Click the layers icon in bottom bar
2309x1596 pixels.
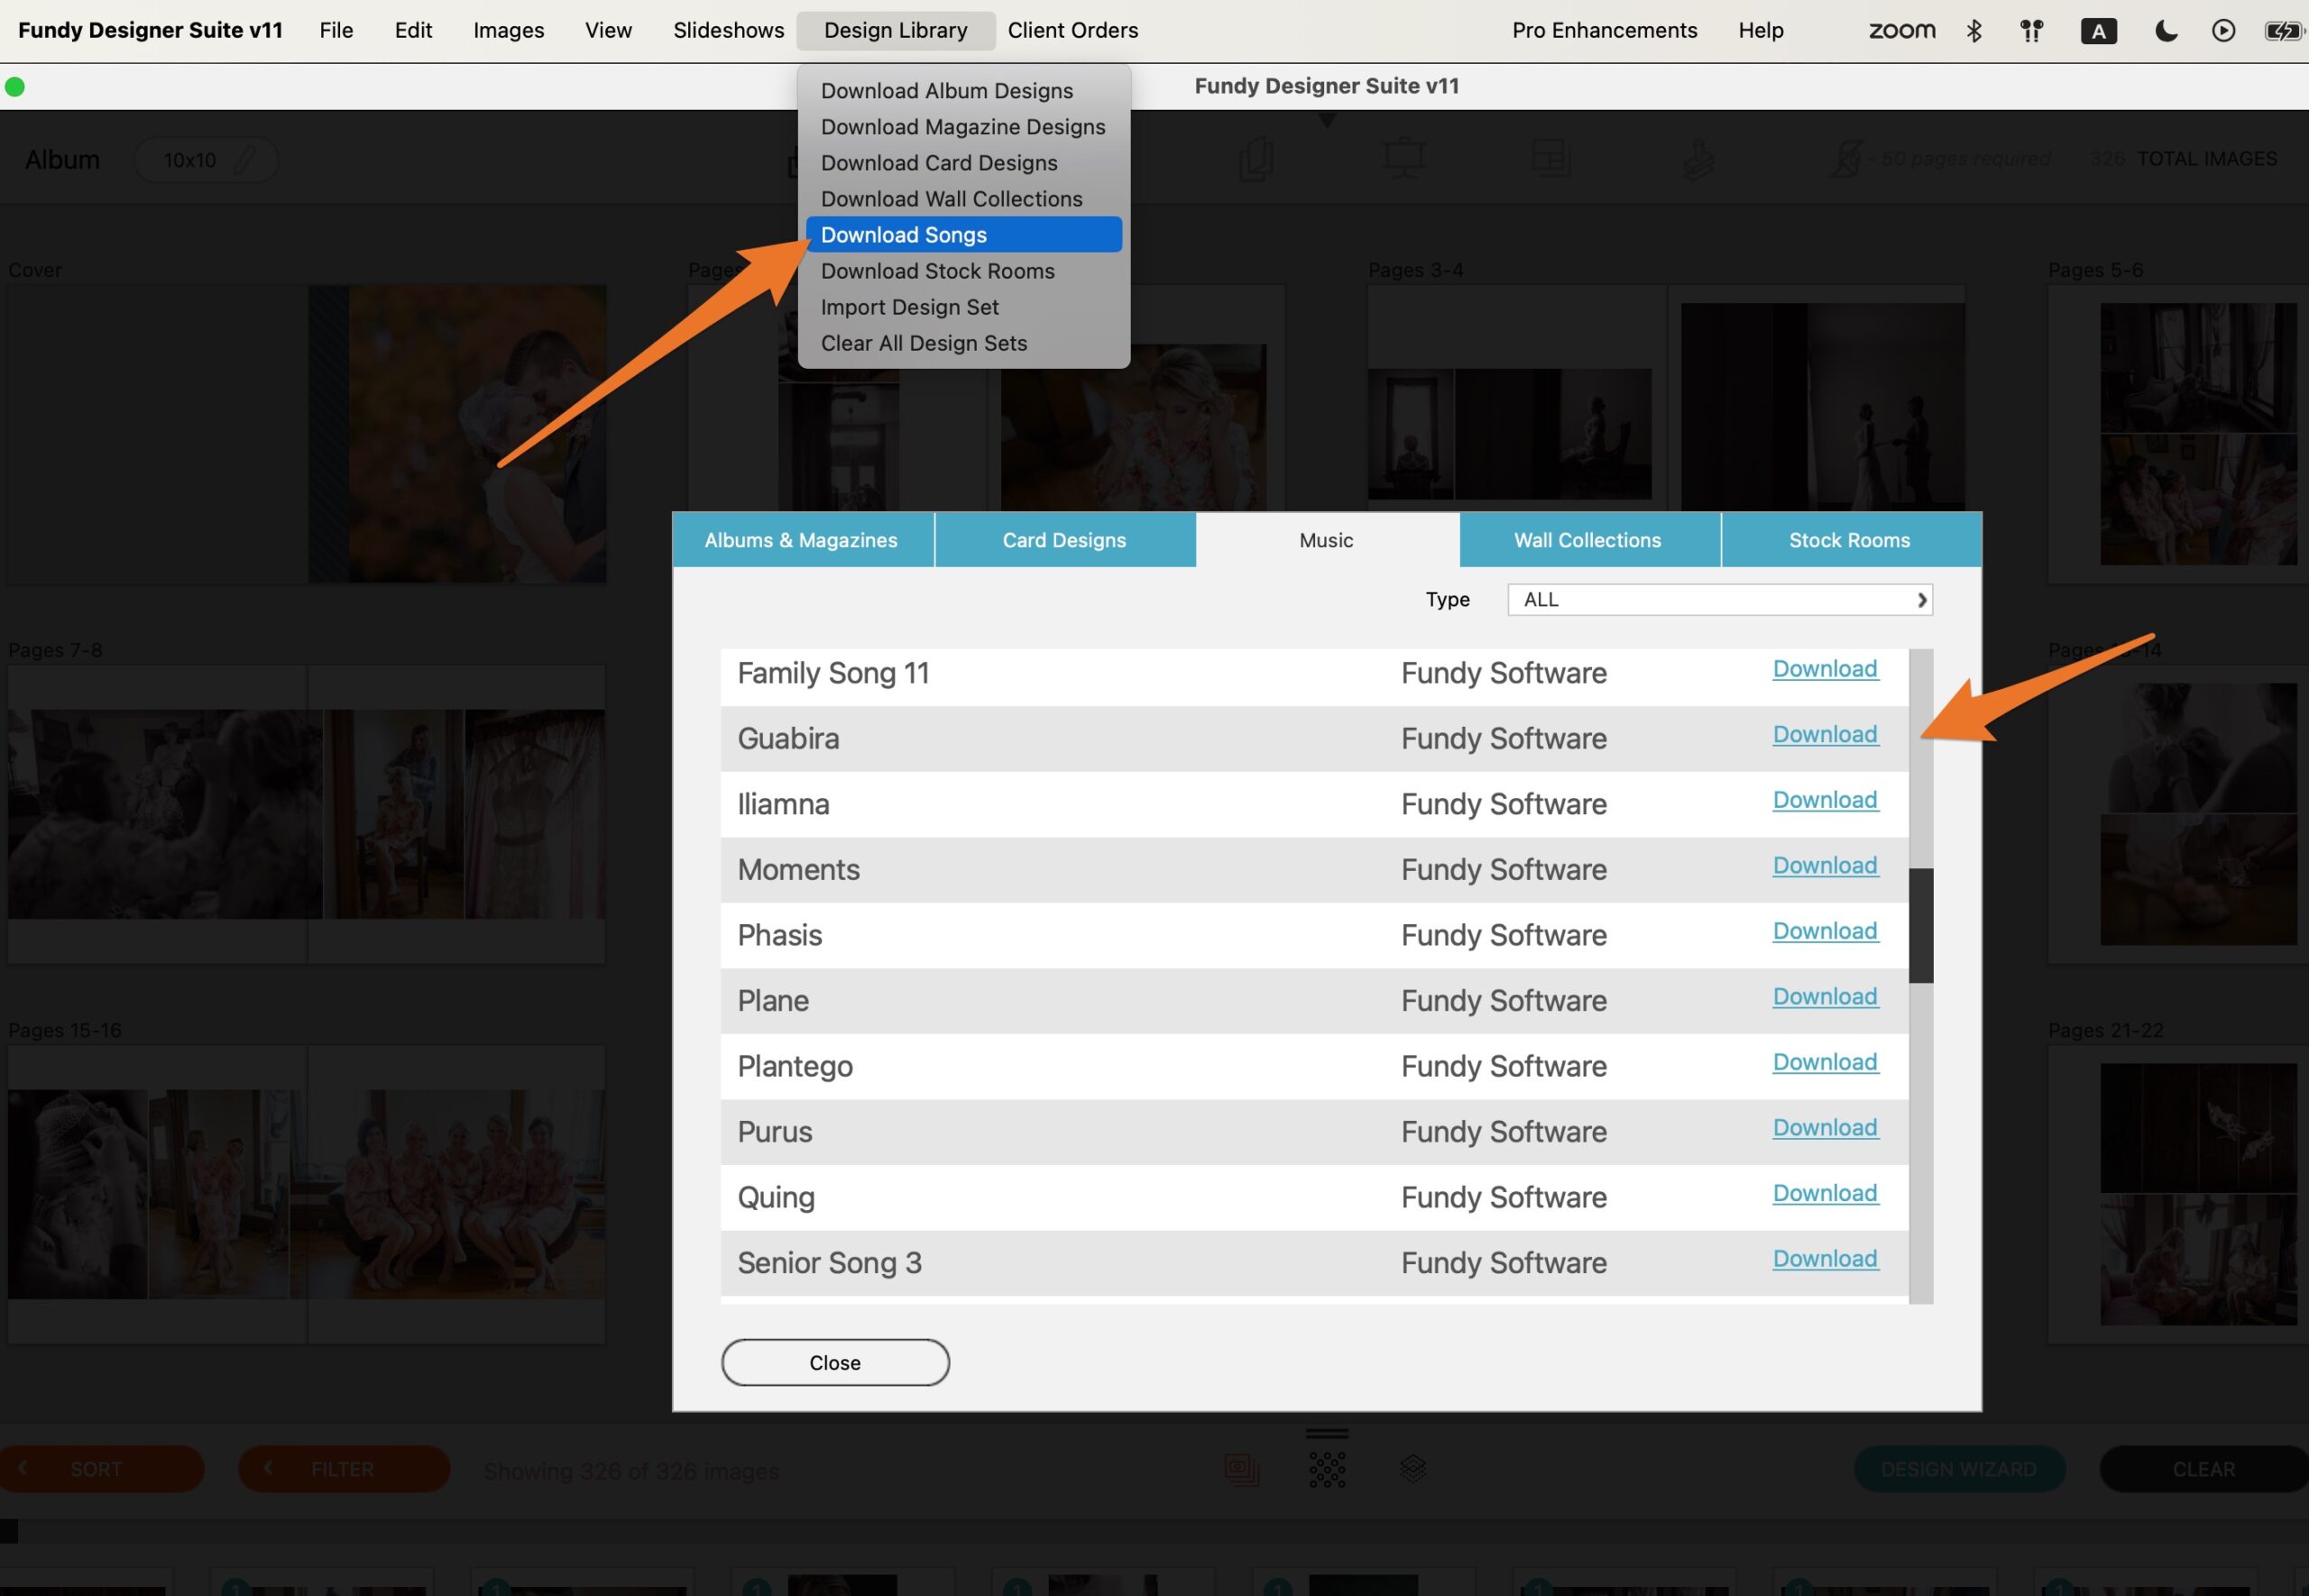tap(1412, 1468)
